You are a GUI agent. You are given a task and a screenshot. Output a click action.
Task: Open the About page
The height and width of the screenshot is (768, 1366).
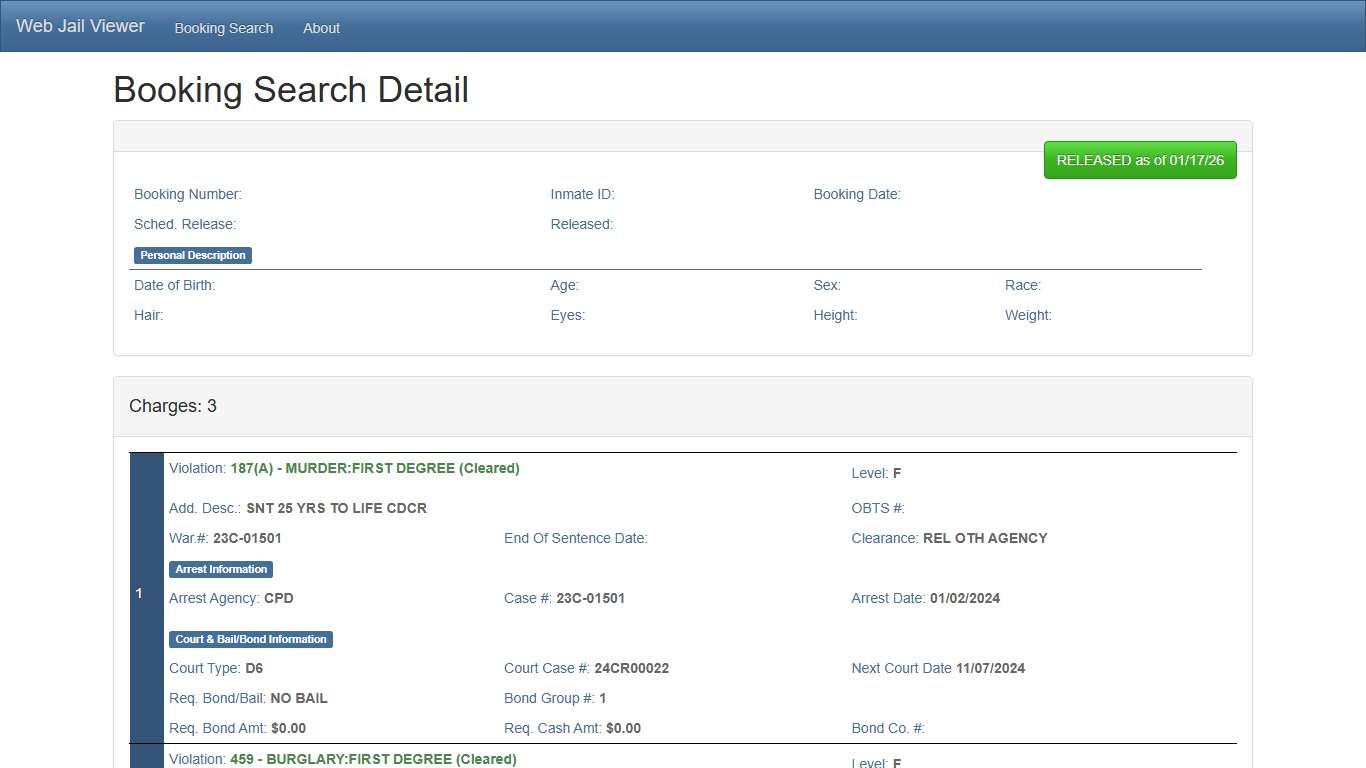tap(321, 28)
